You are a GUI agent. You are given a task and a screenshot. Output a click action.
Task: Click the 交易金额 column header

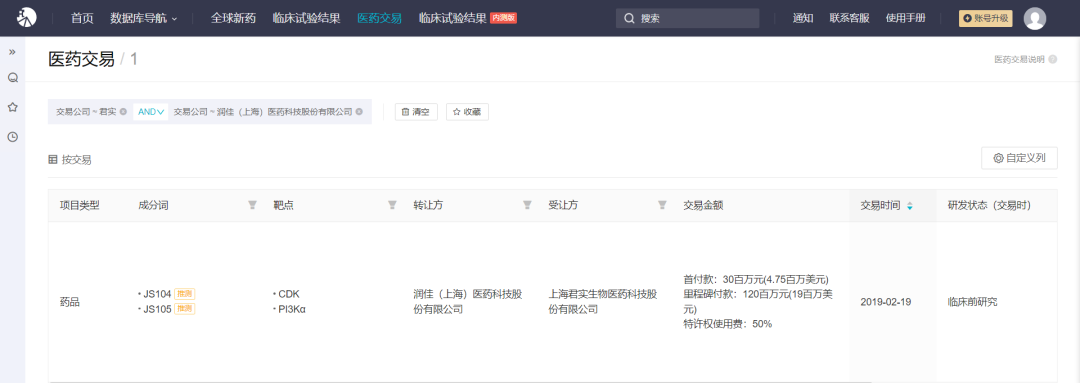703,205
